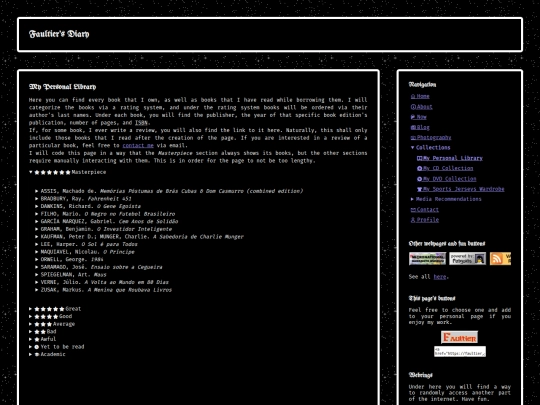Collapse the Collections navigation group
This screenshot has width=540, height=405.
[413, 147]
